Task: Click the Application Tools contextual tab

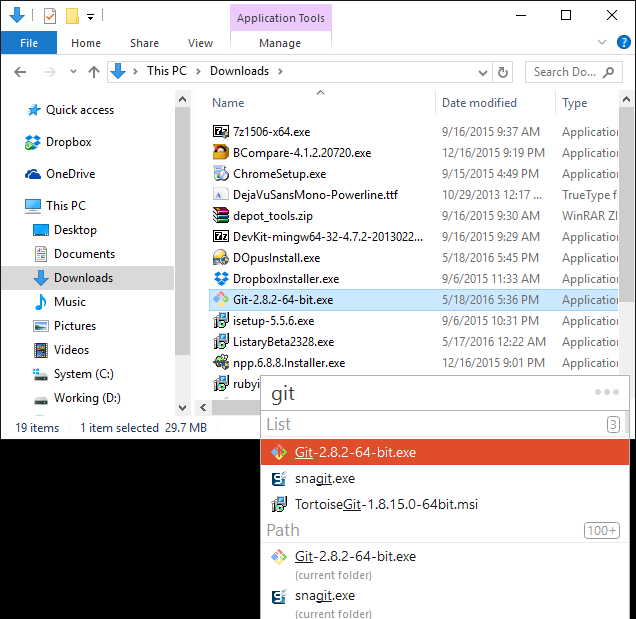Action: tap(281, 18)
